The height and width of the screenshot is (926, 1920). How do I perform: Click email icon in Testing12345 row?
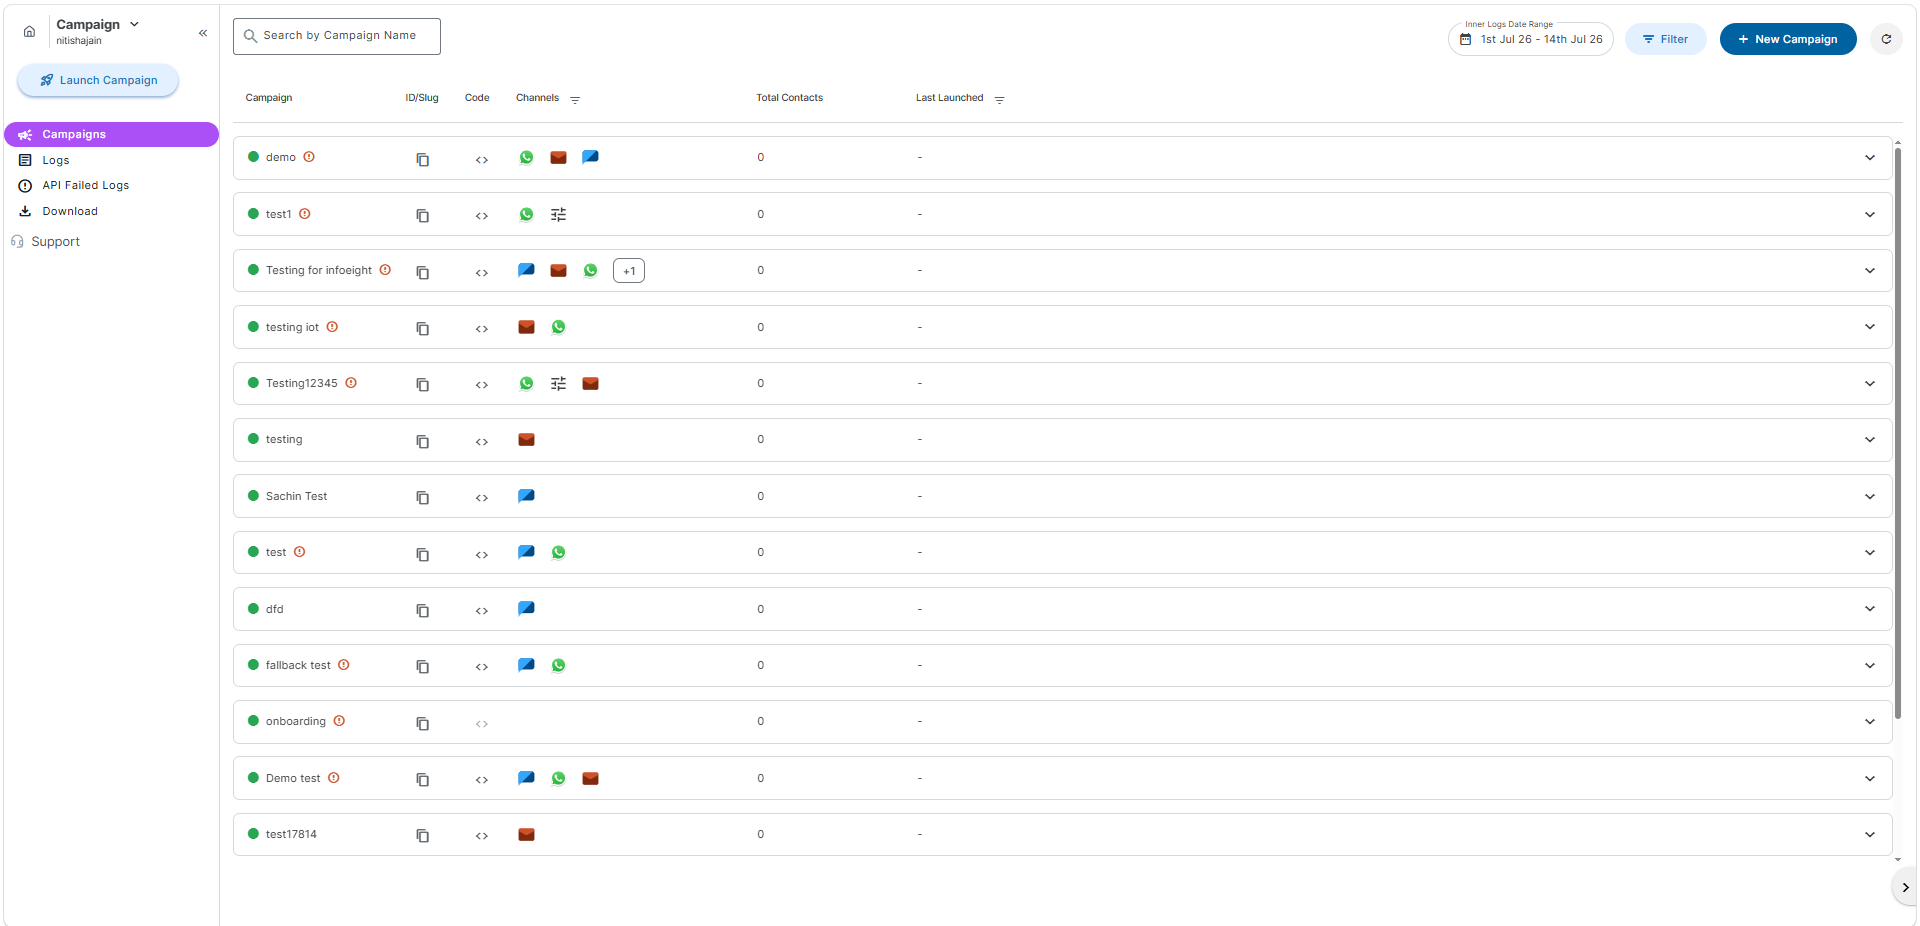[x=590, y=384]
